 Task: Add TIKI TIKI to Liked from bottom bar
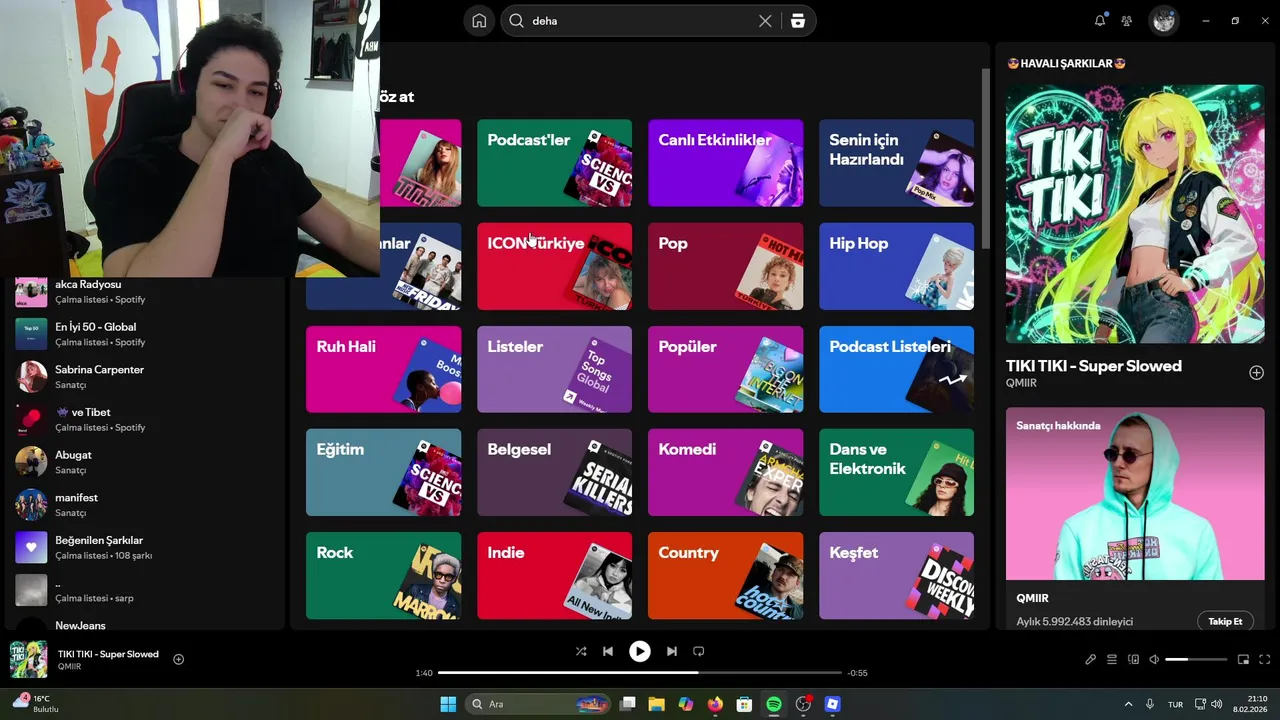click(179, 659)
